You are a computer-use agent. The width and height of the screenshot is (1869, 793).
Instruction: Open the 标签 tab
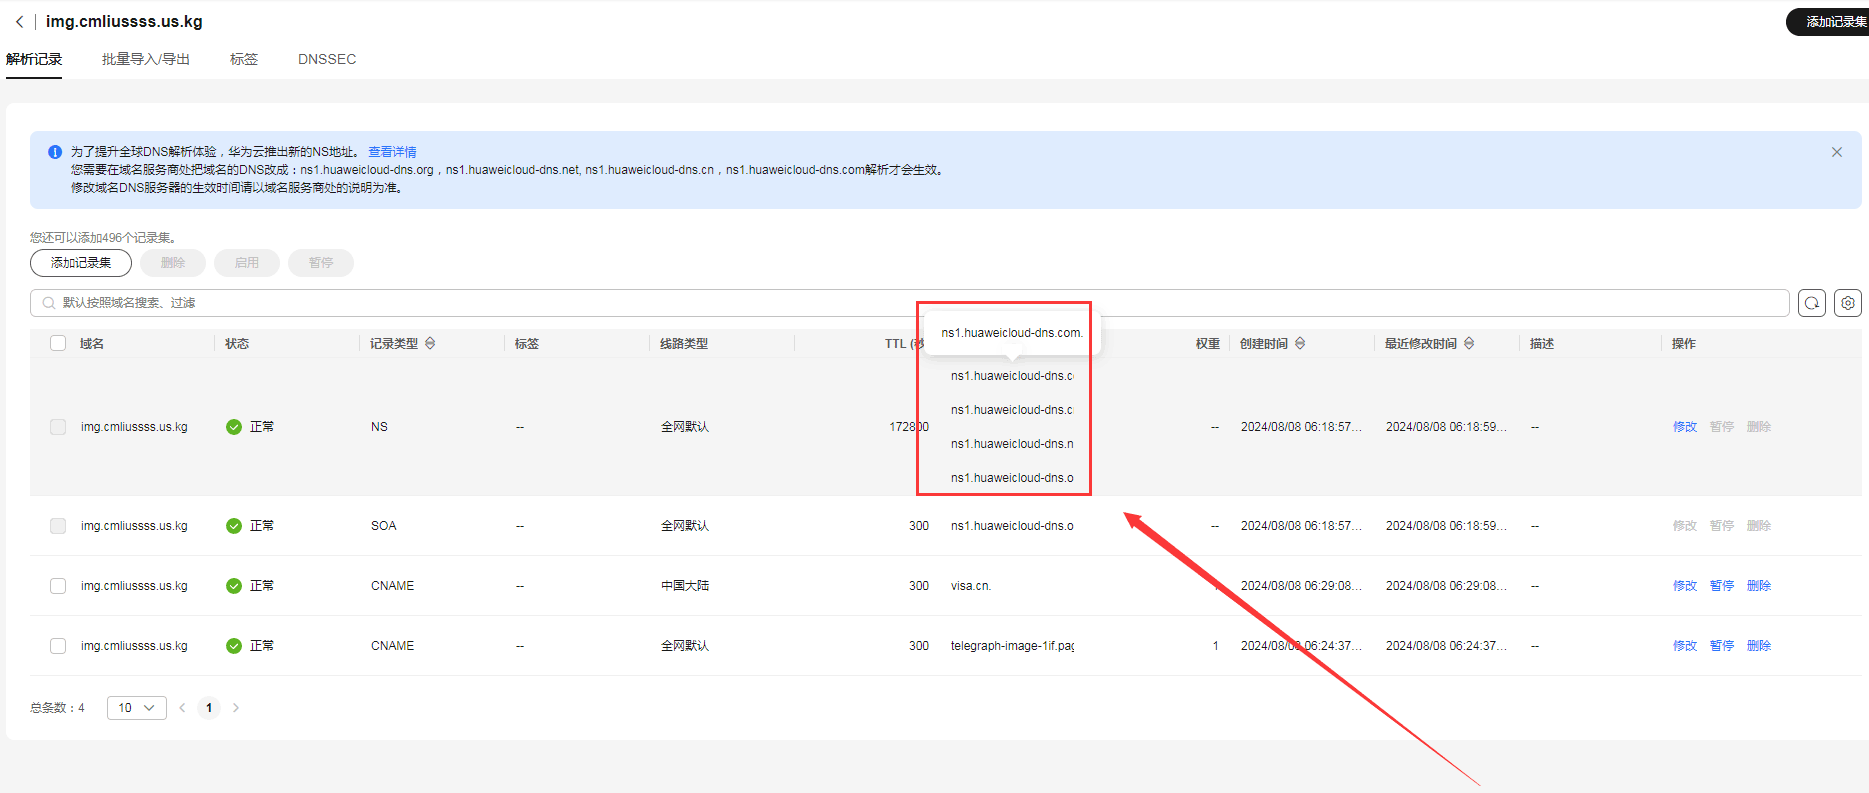point(244,59)
